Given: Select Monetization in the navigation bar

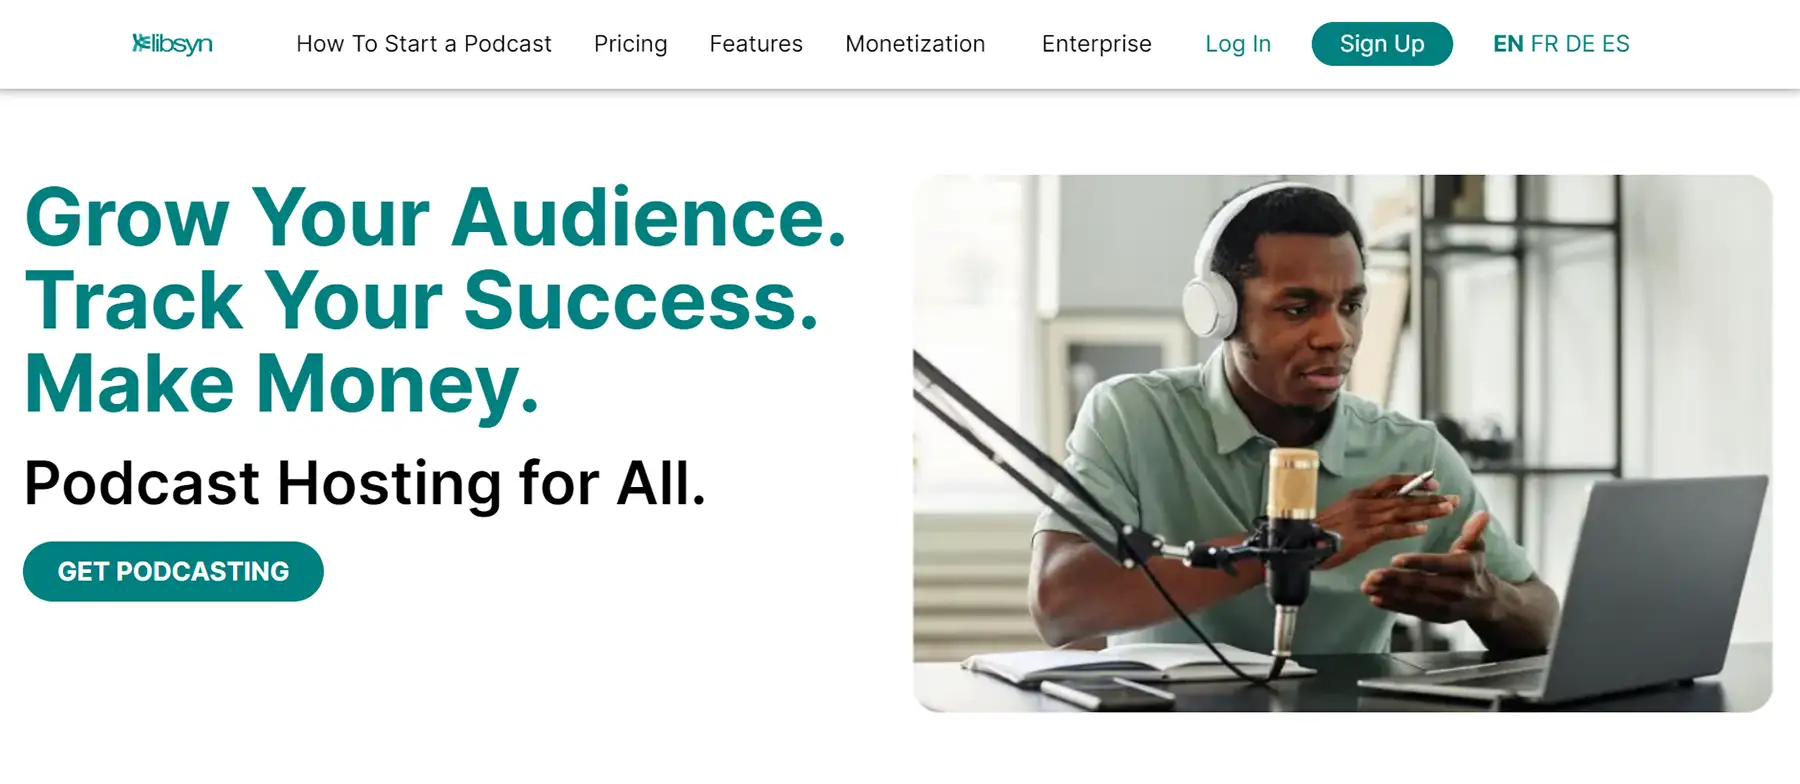Looking at the screenshot, I should pos(915,44).
